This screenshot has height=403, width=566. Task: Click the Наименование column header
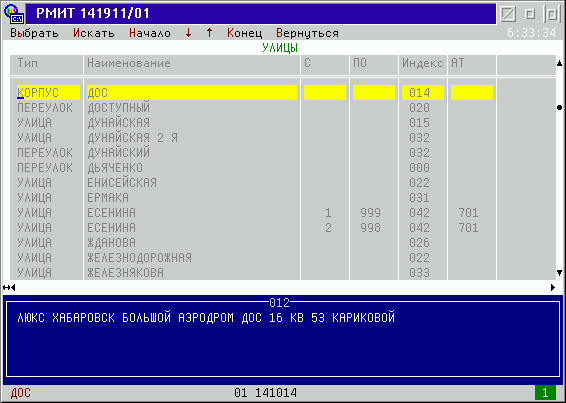coord(129,63)
